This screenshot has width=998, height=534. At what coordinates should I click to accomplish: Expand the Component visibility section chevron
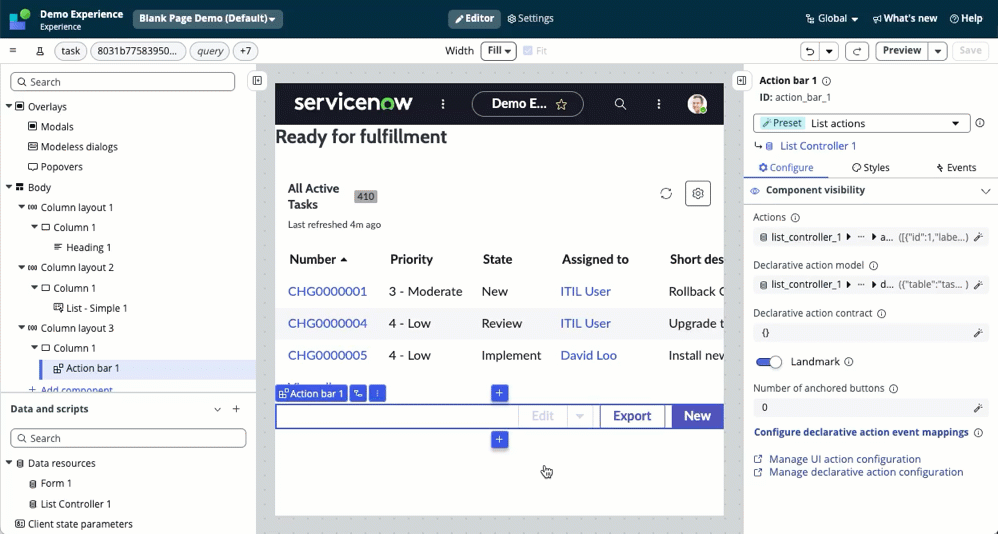point(985,190)
